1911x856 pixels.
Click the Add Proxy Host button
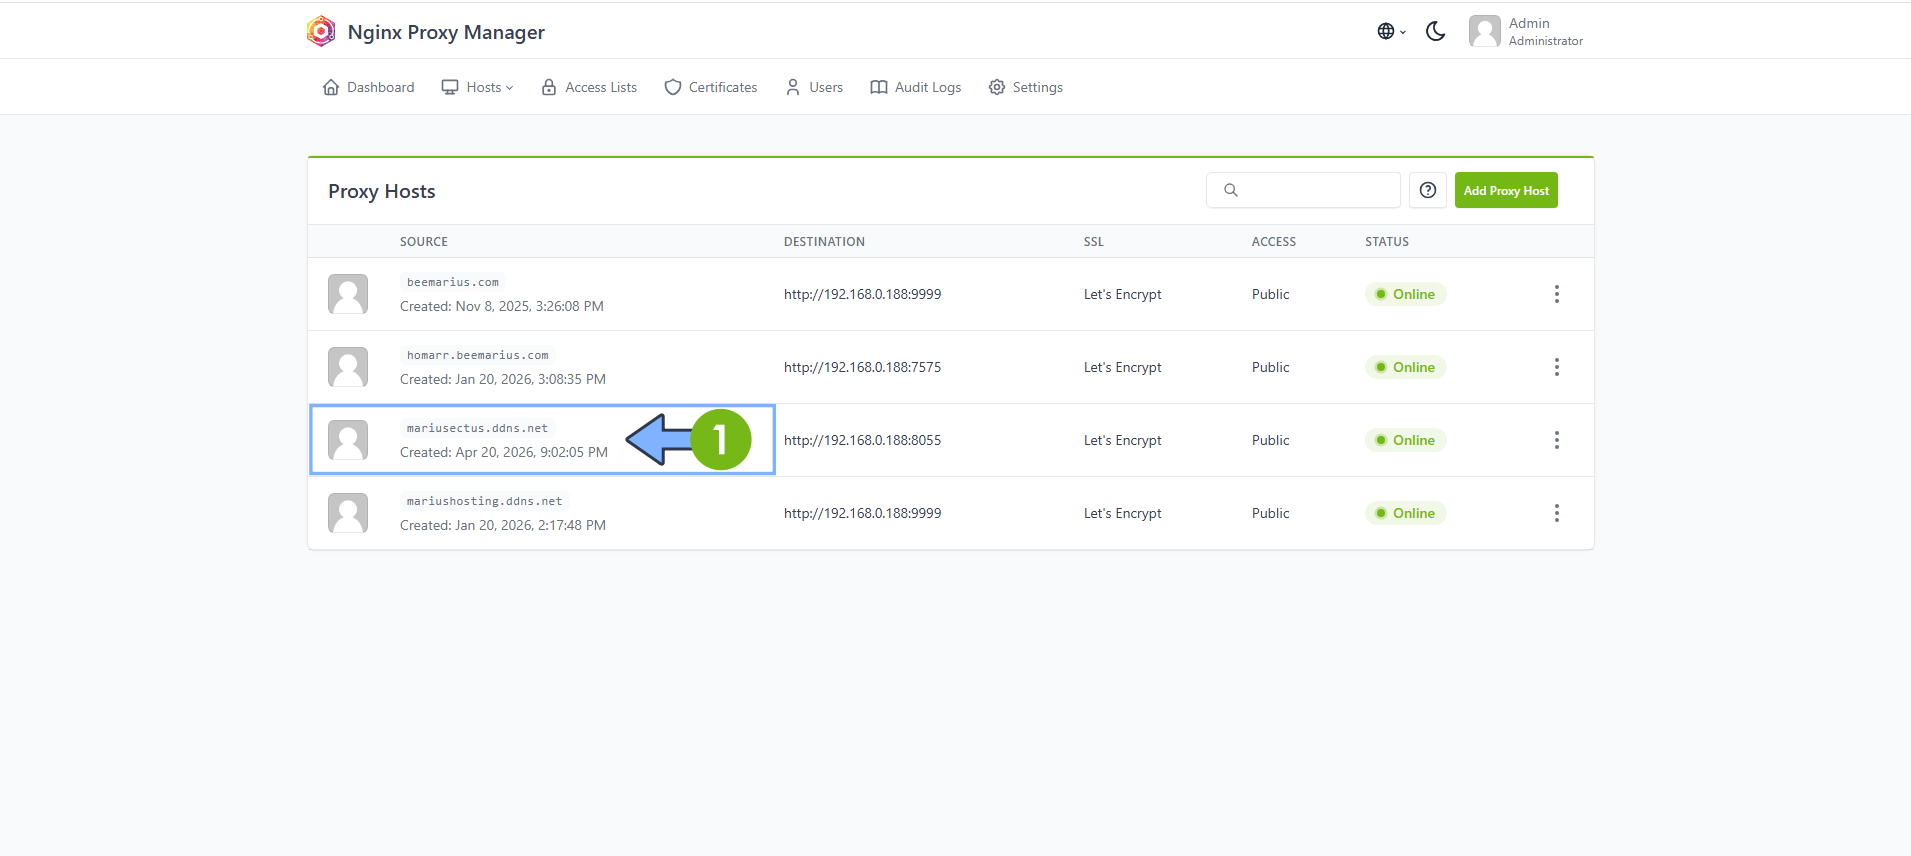(1506, 190)
